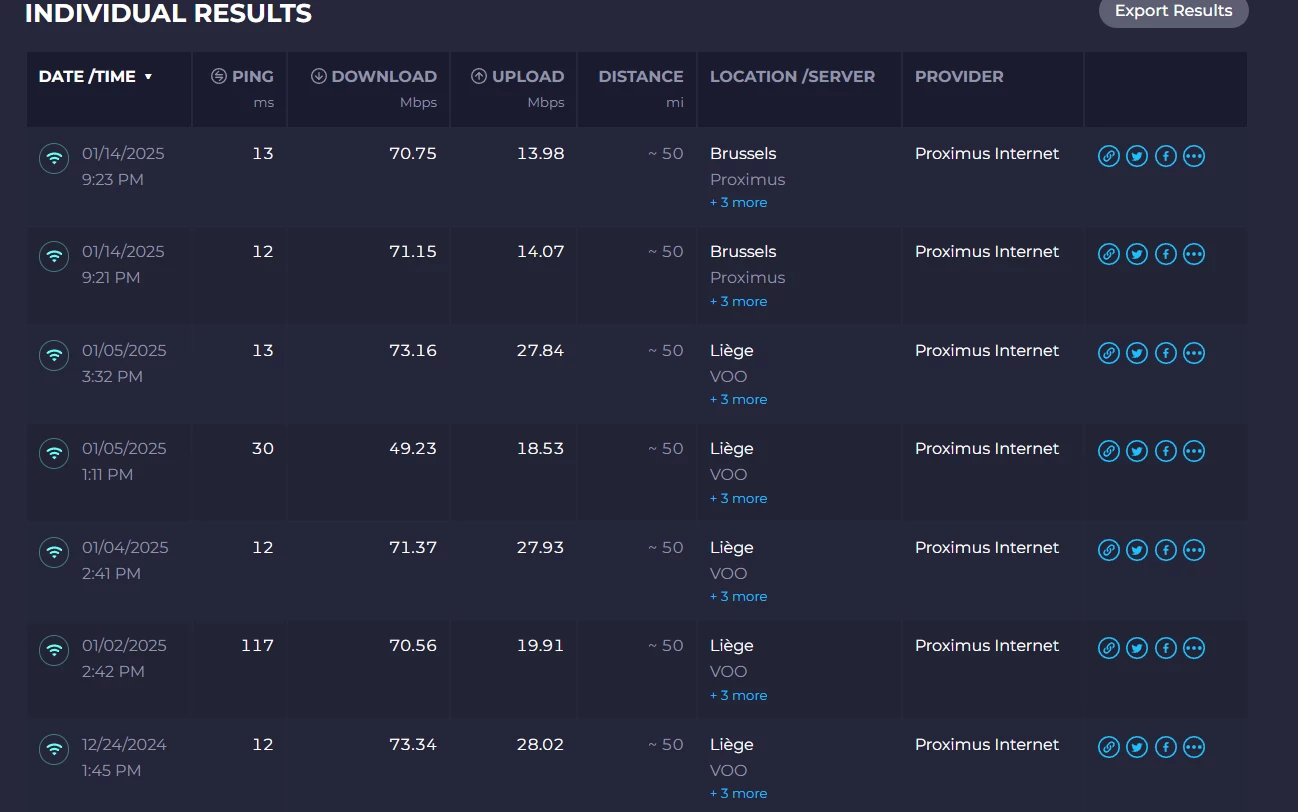
Task: Export the individual results
Action: pos(1174,11)
